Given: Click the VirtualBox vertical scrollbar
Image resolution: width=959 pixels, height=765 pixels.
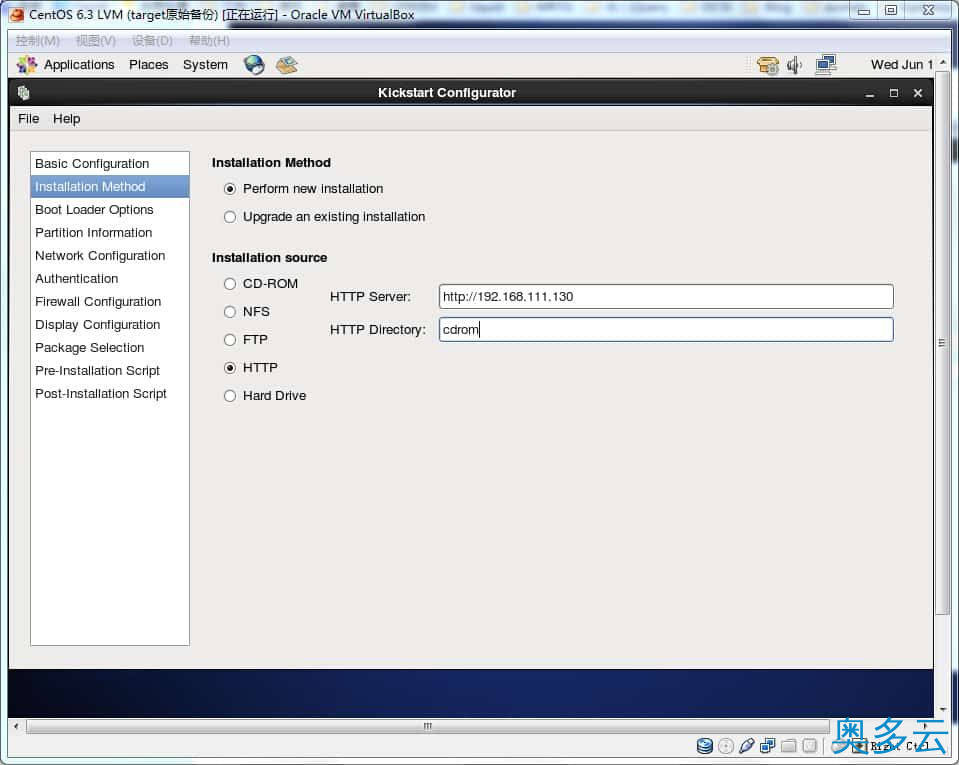Looking at the screenshot, I should coord(942,342).
